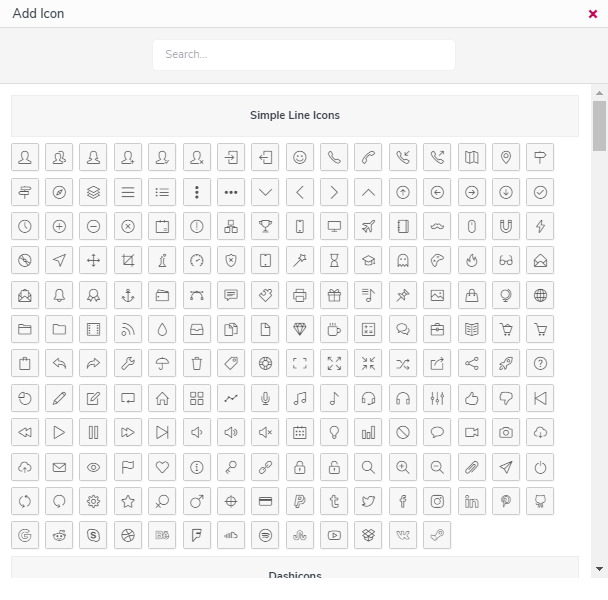Pick the mustache icon
Image resolution: width=608 pixels, height=600 pixels.
point(437,226)
